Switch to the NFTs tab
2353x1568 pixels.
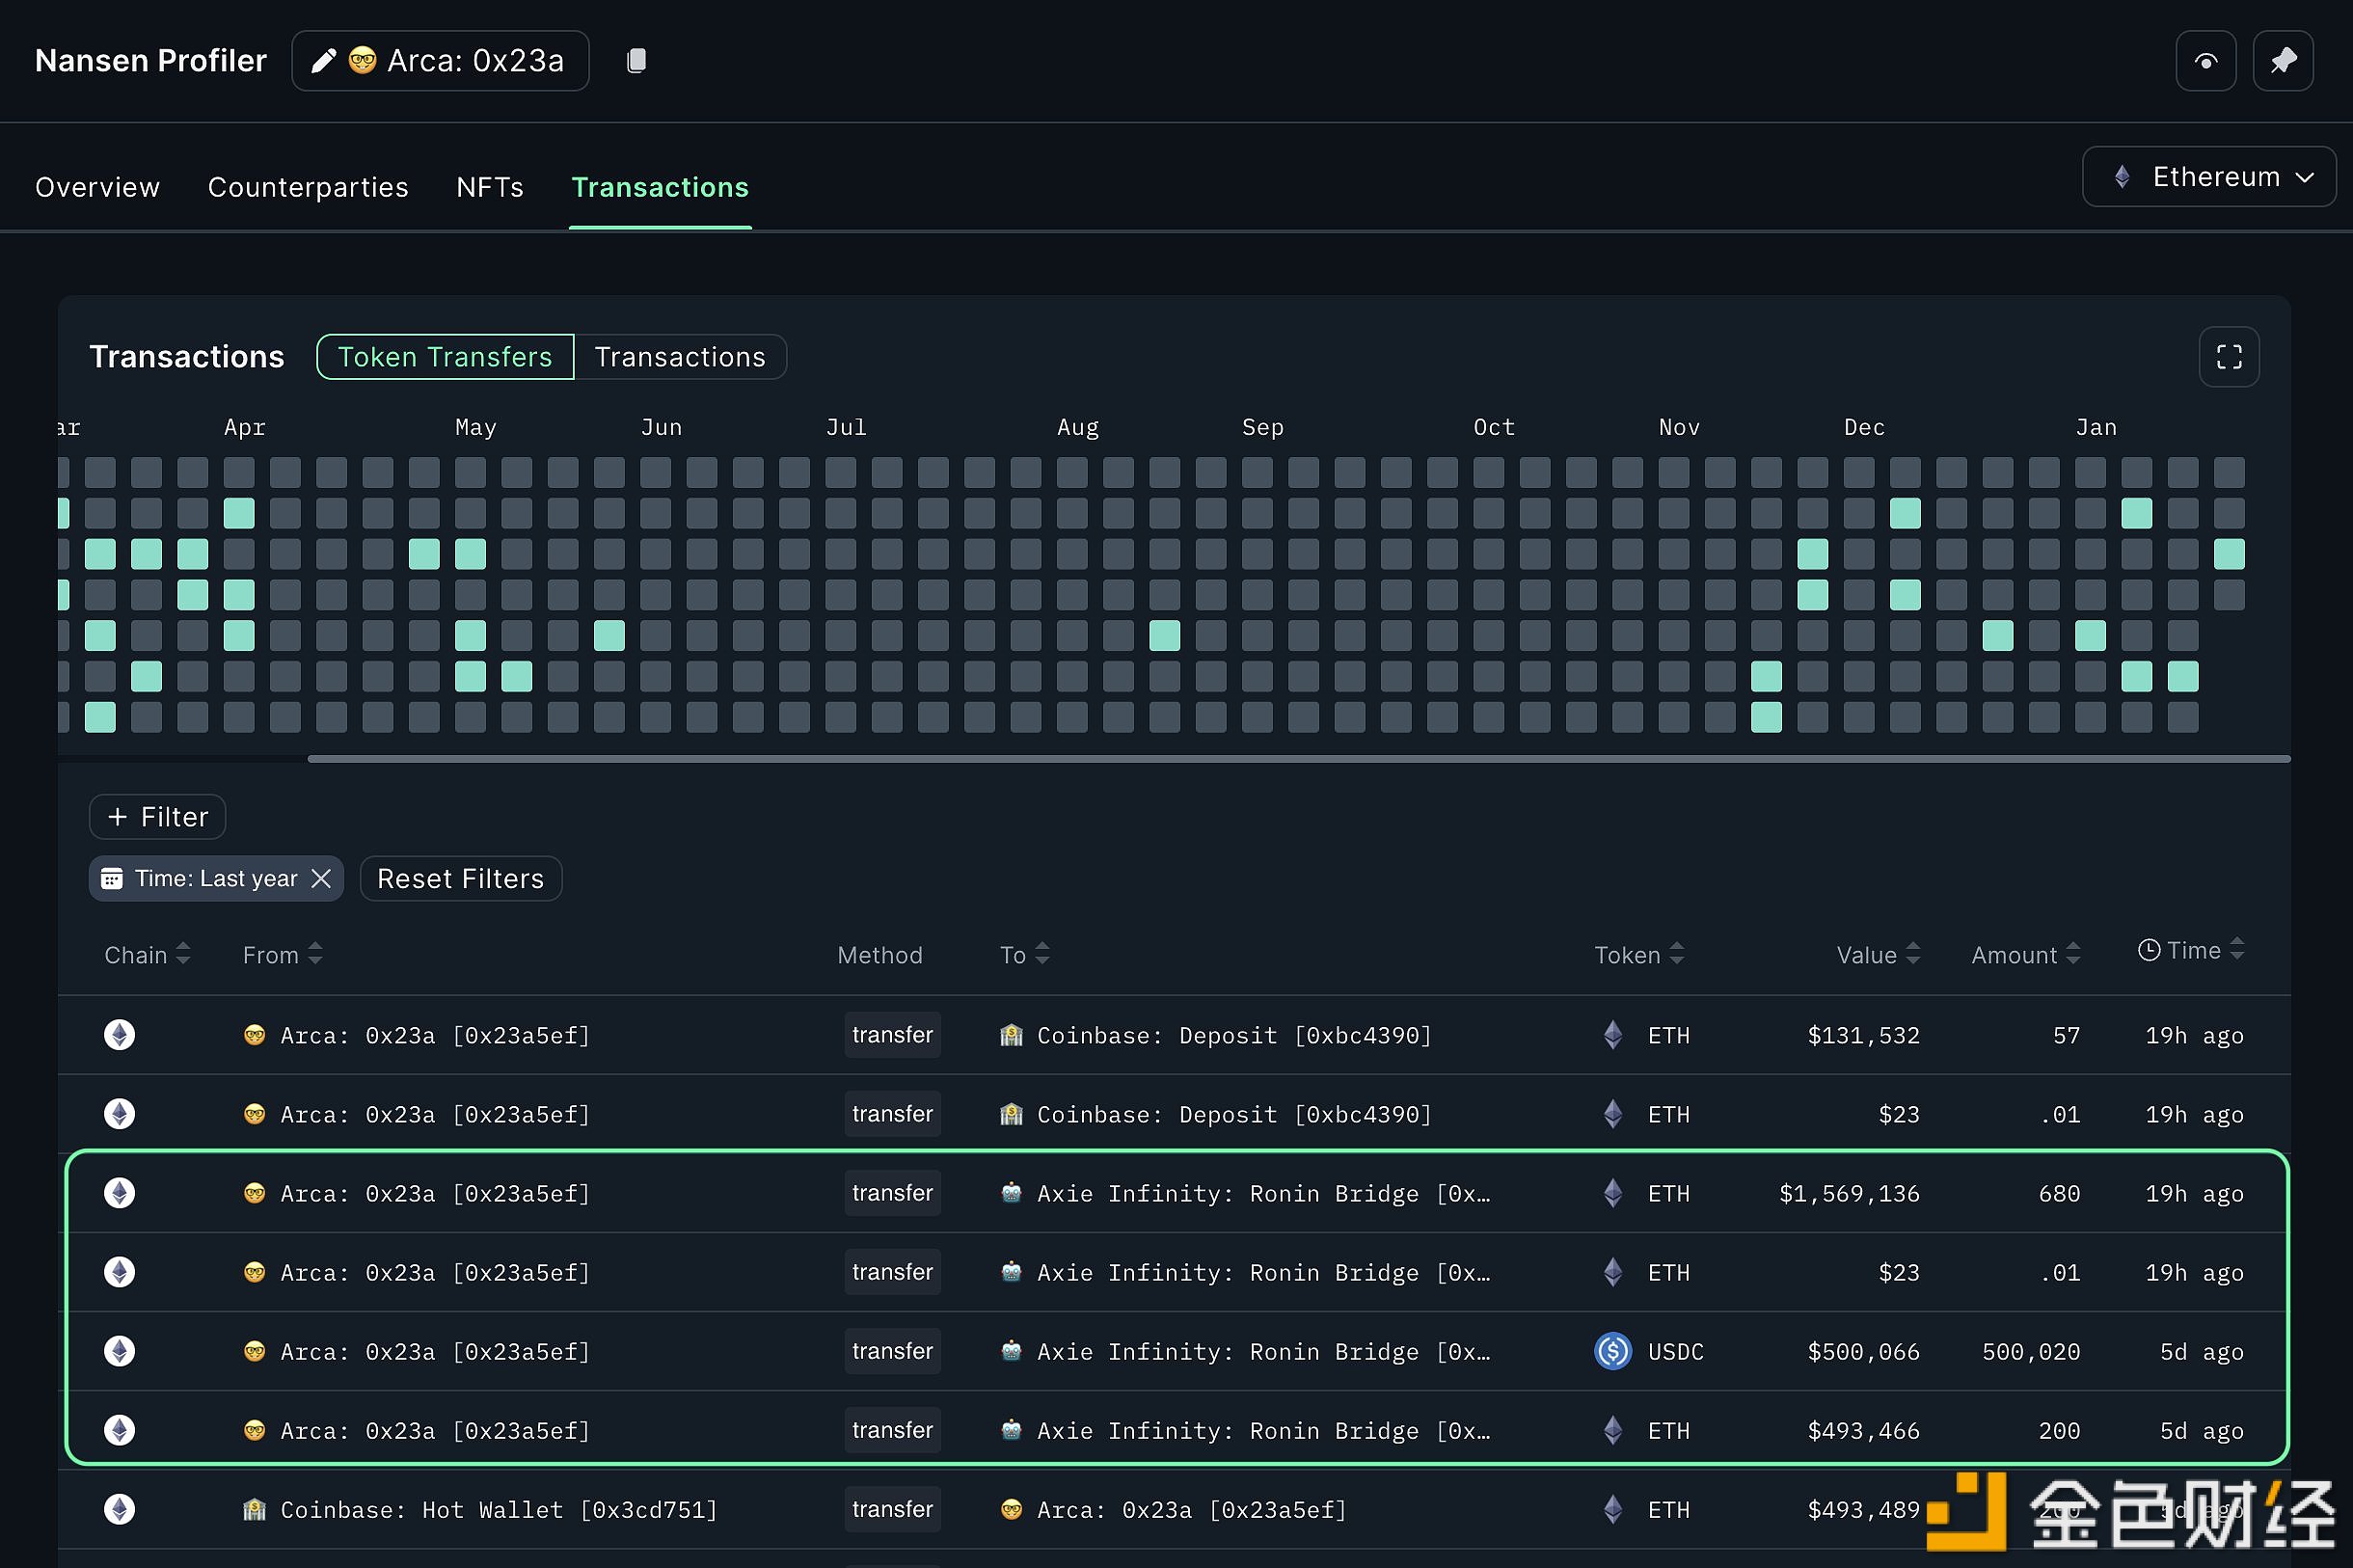point(490,187)
